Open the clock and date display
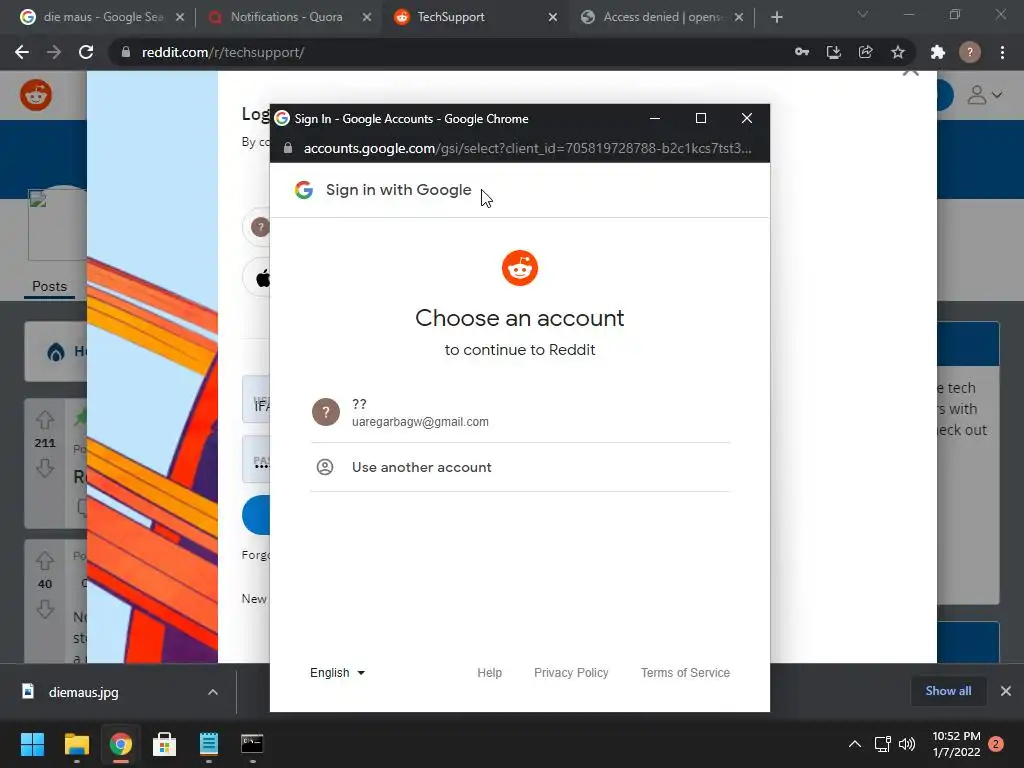 pyautogui.click(x=956, y=744)
